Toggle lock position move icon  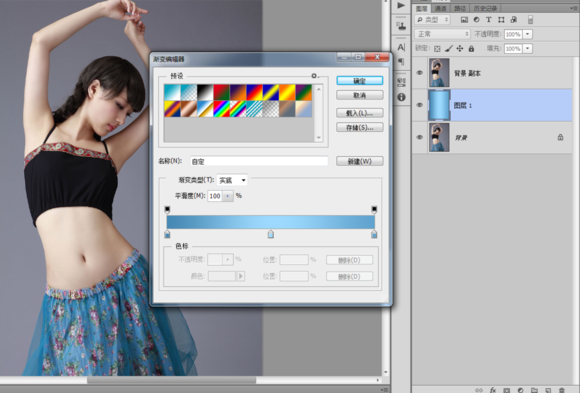point(460,48)
